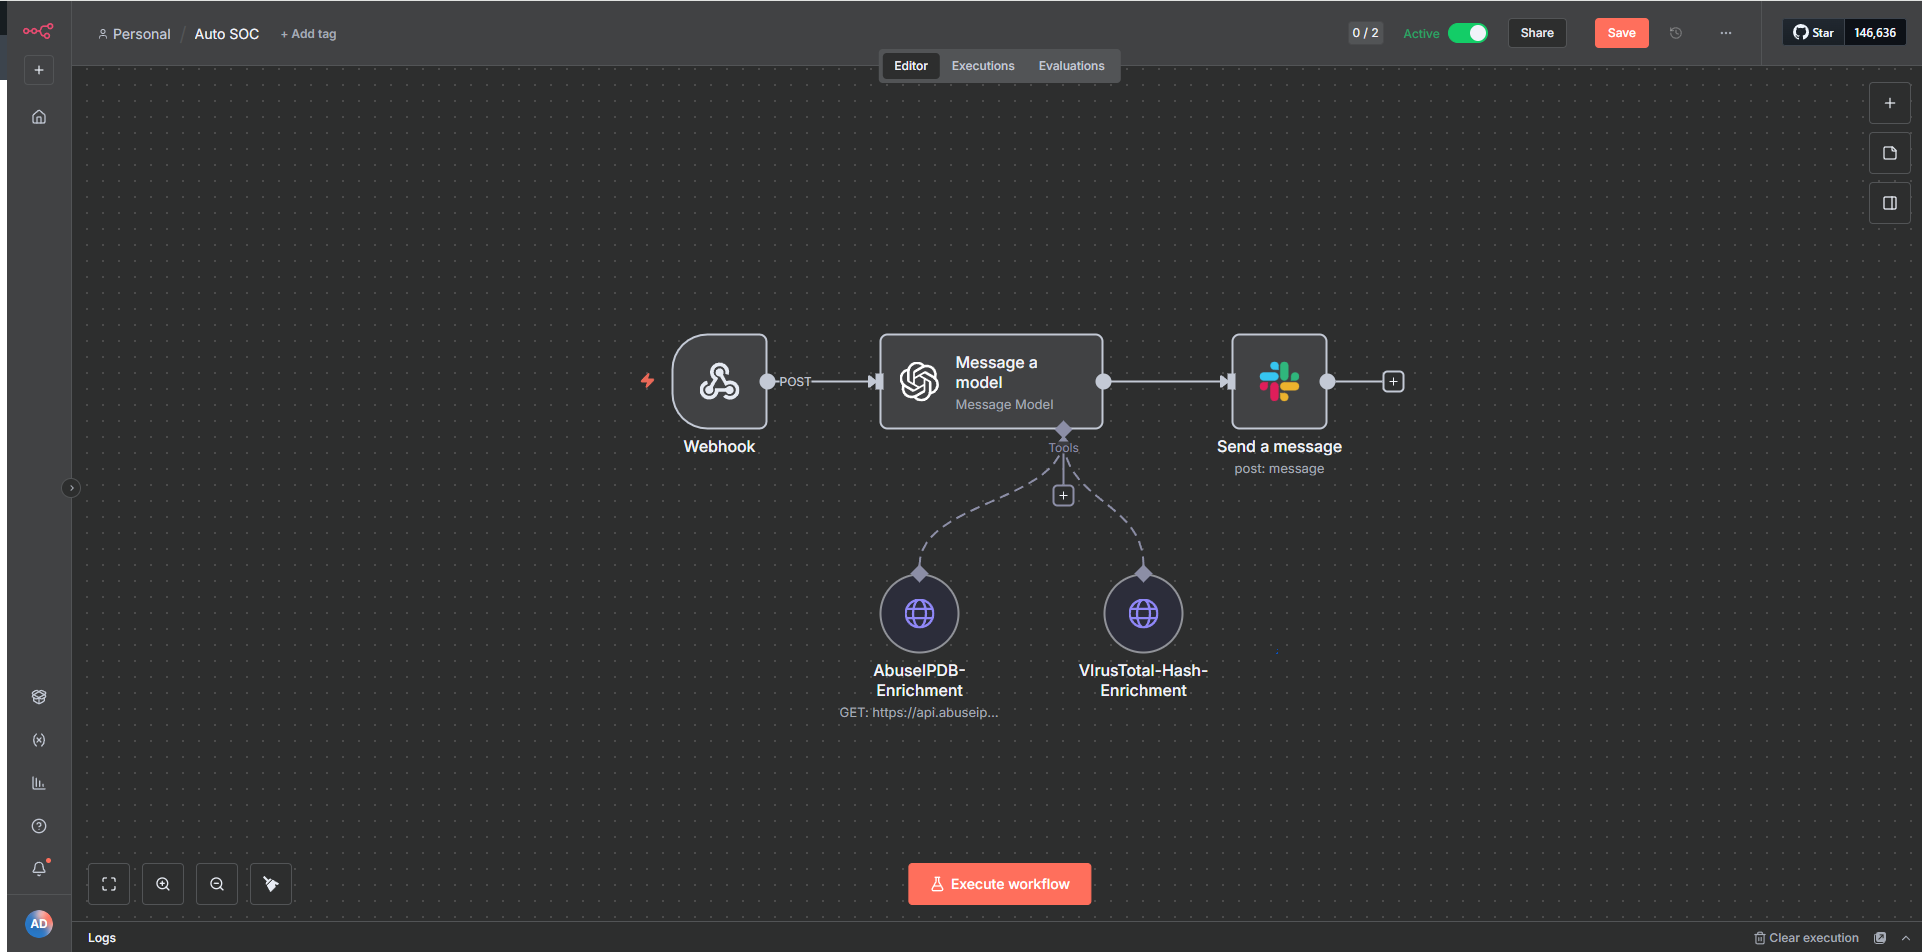Viewport: 1922px width, 952px height.
Task: Open the Slack Send a message node
Action: 1278,381
